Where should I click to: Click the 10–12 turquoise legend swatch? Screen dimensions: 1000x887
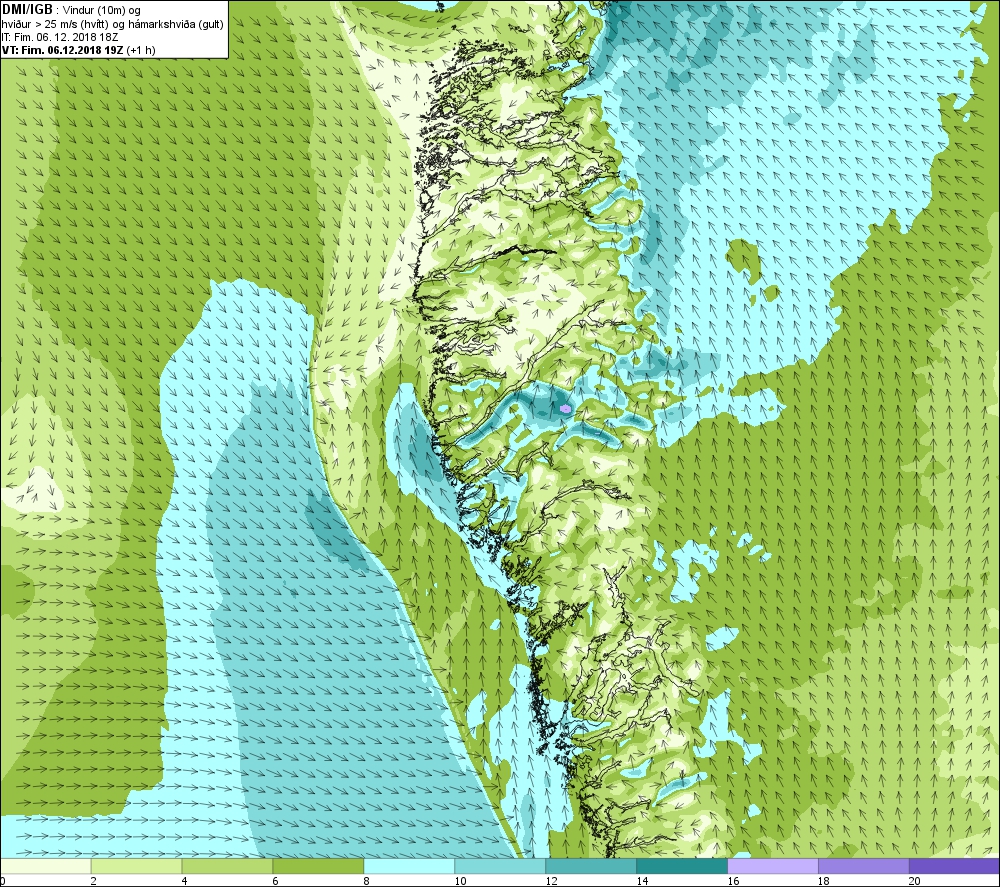coord(500,866)
